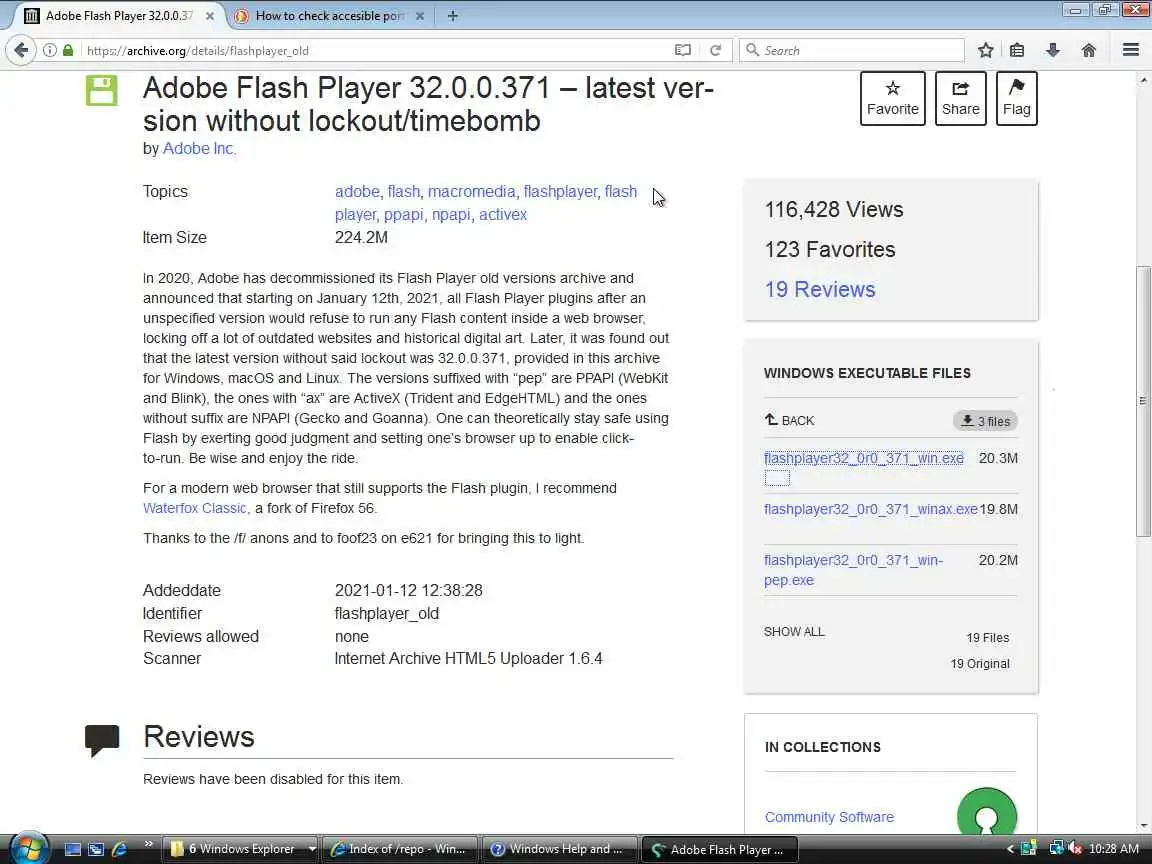Download flashplayer32_0r0_371_win-pep.exe

854,570
